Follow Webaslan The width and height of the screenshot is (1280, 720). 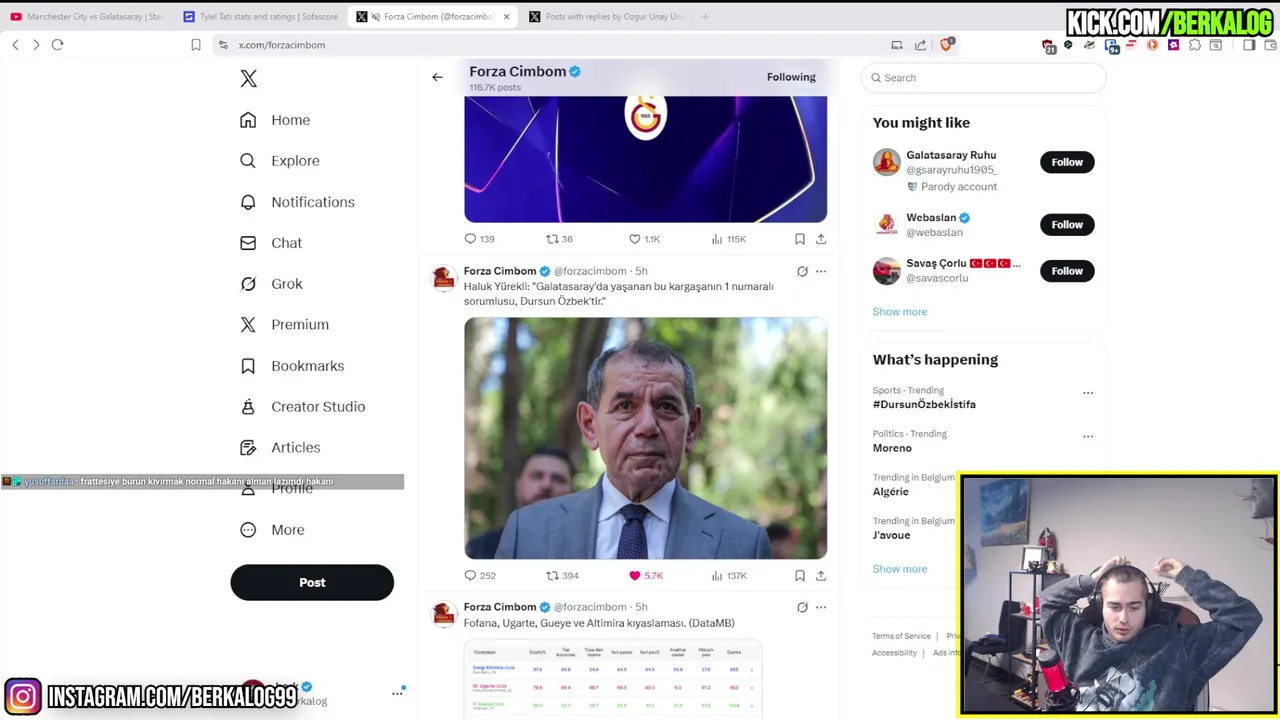point(1067,225)
